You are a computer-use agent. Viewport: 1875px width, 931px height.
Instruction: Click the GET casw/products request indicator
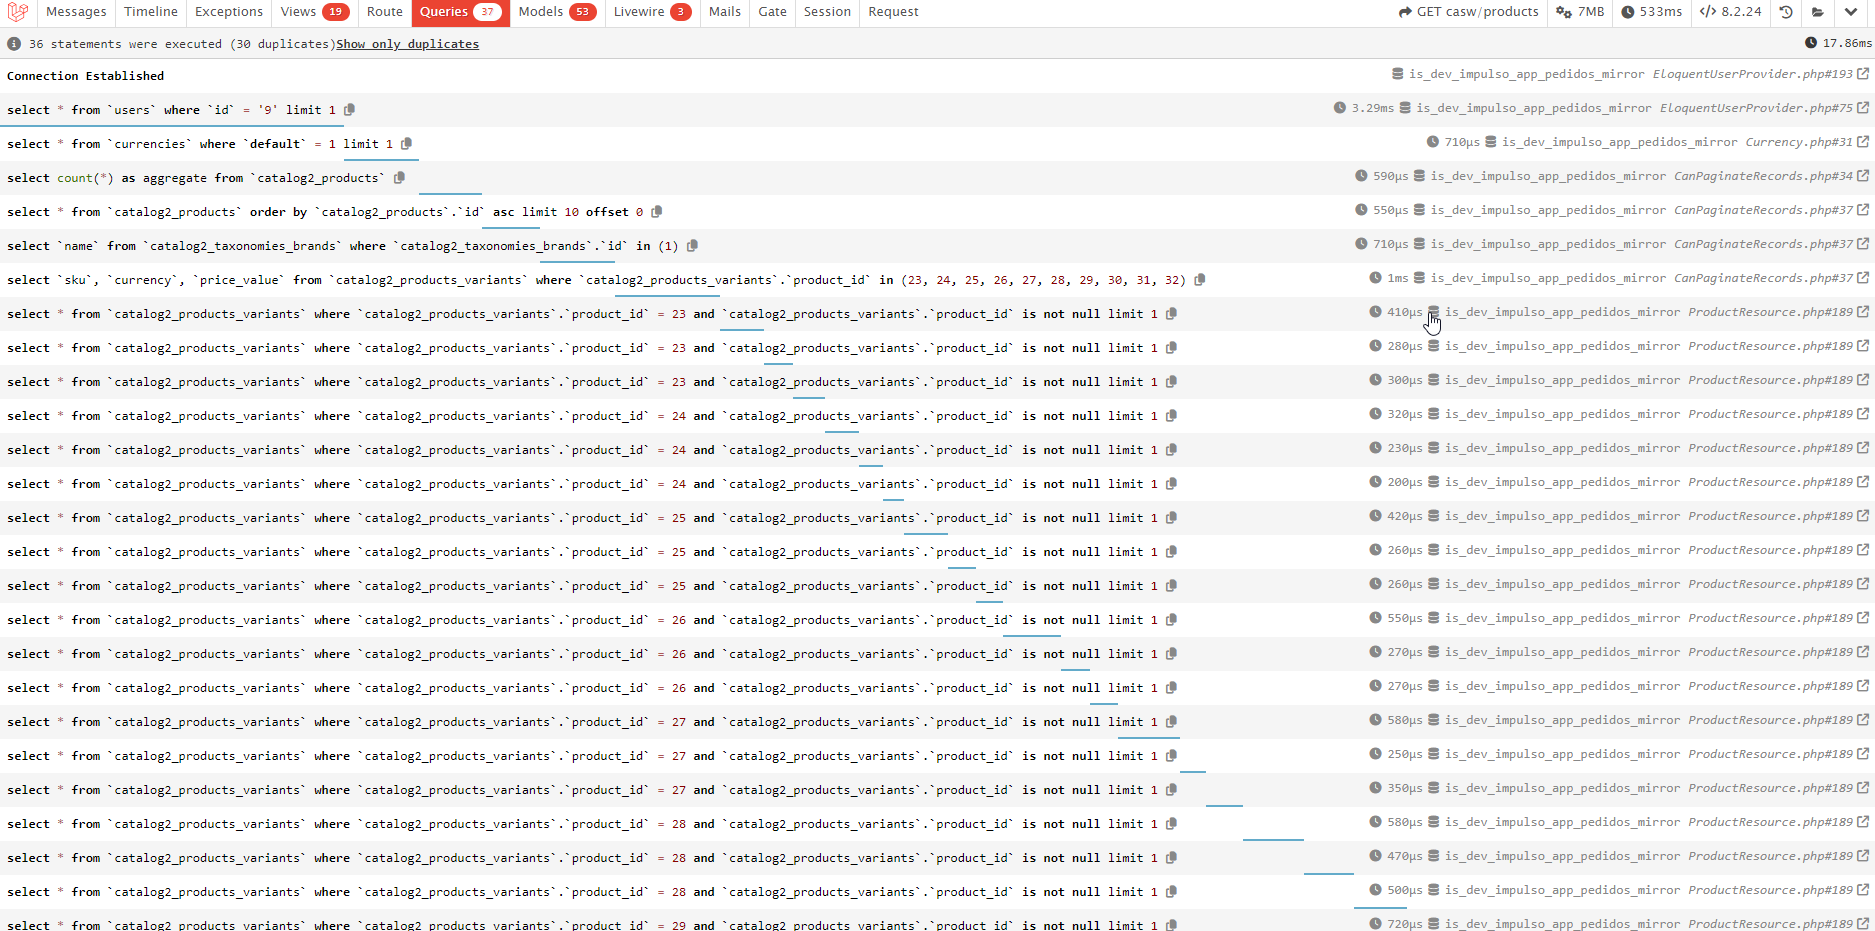pyautogui.click(x=1468, y=12)
